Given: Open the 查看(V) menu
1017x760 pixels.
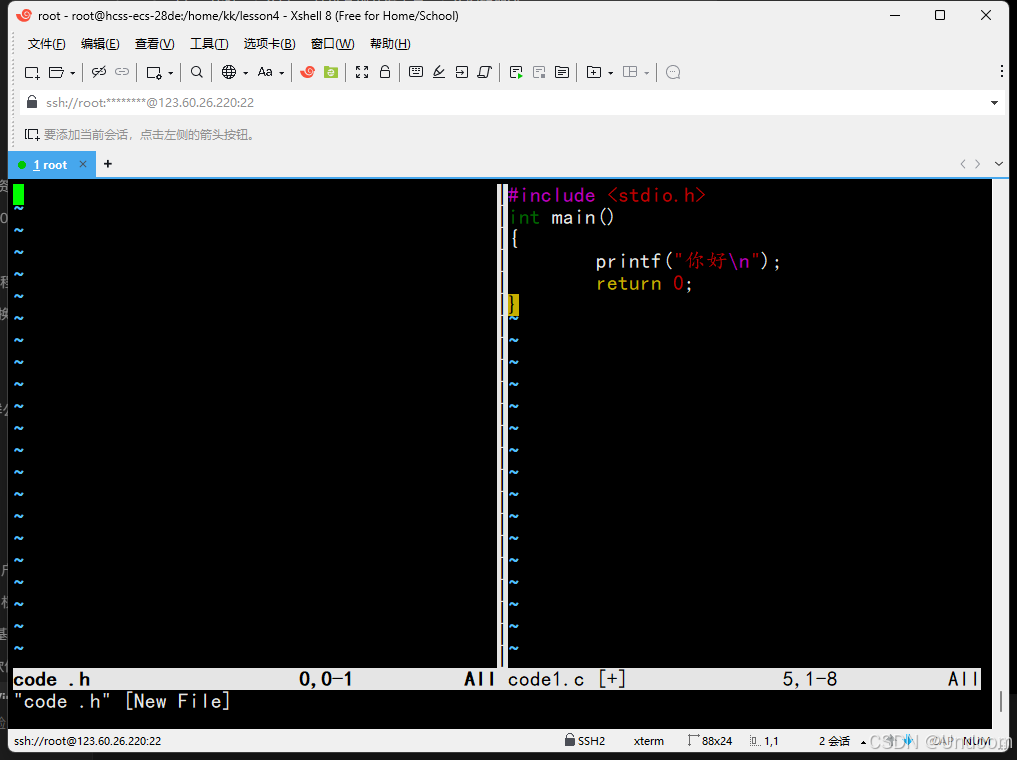Looking at the screenshot, I should (154, 43).
